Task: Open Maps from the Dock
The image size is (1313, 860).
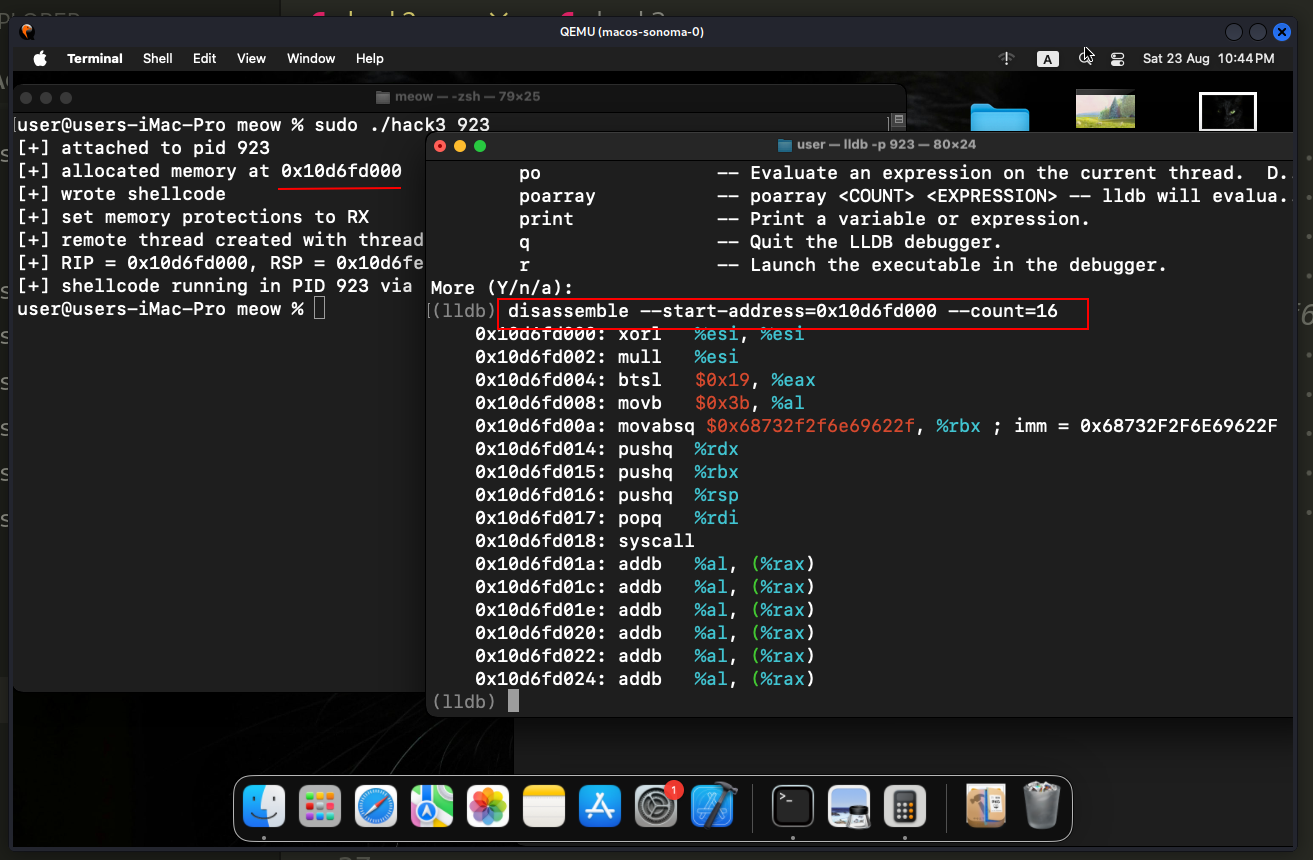Action: pos(432,806)
